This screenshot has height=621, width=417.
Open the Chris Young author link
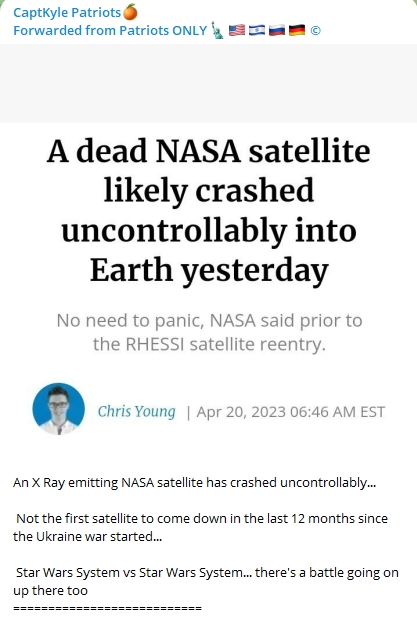[x=136, y=411]
